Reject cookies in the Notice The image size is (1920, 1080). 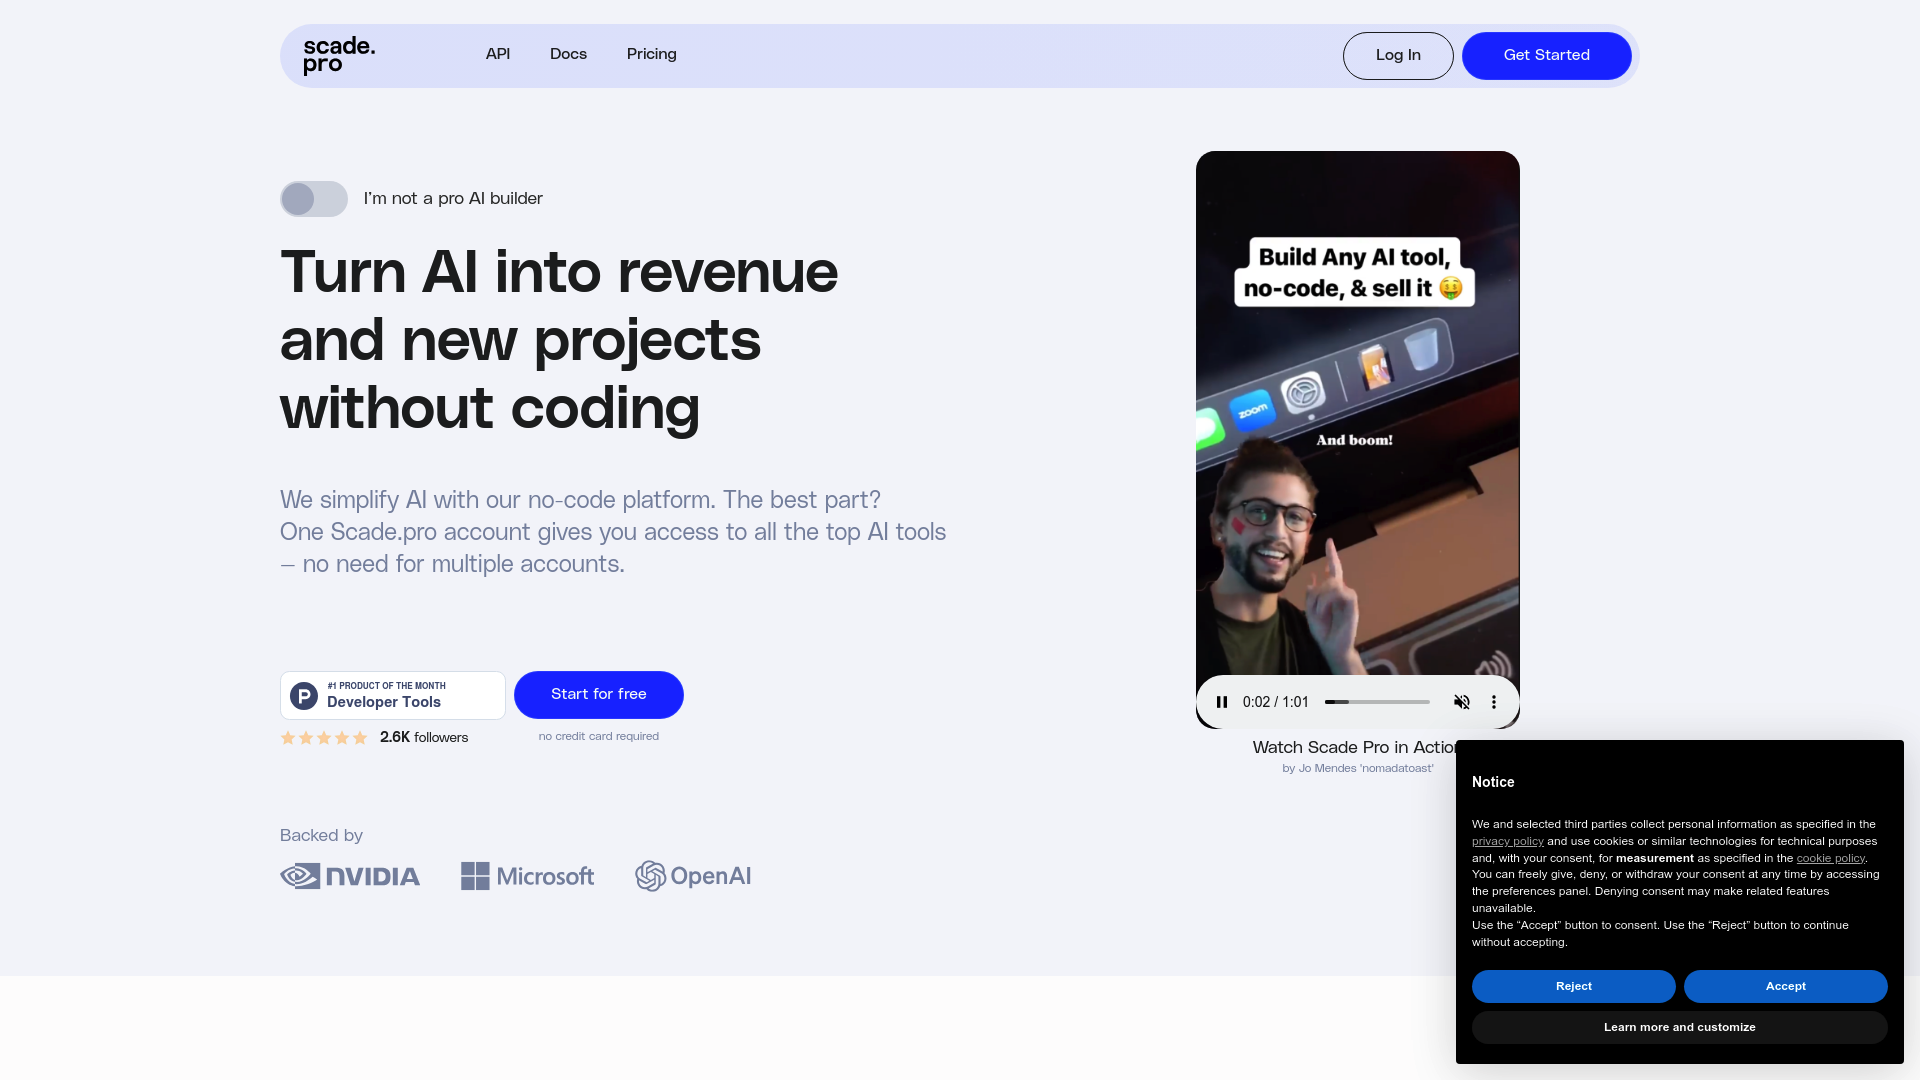coord(1574,986)
